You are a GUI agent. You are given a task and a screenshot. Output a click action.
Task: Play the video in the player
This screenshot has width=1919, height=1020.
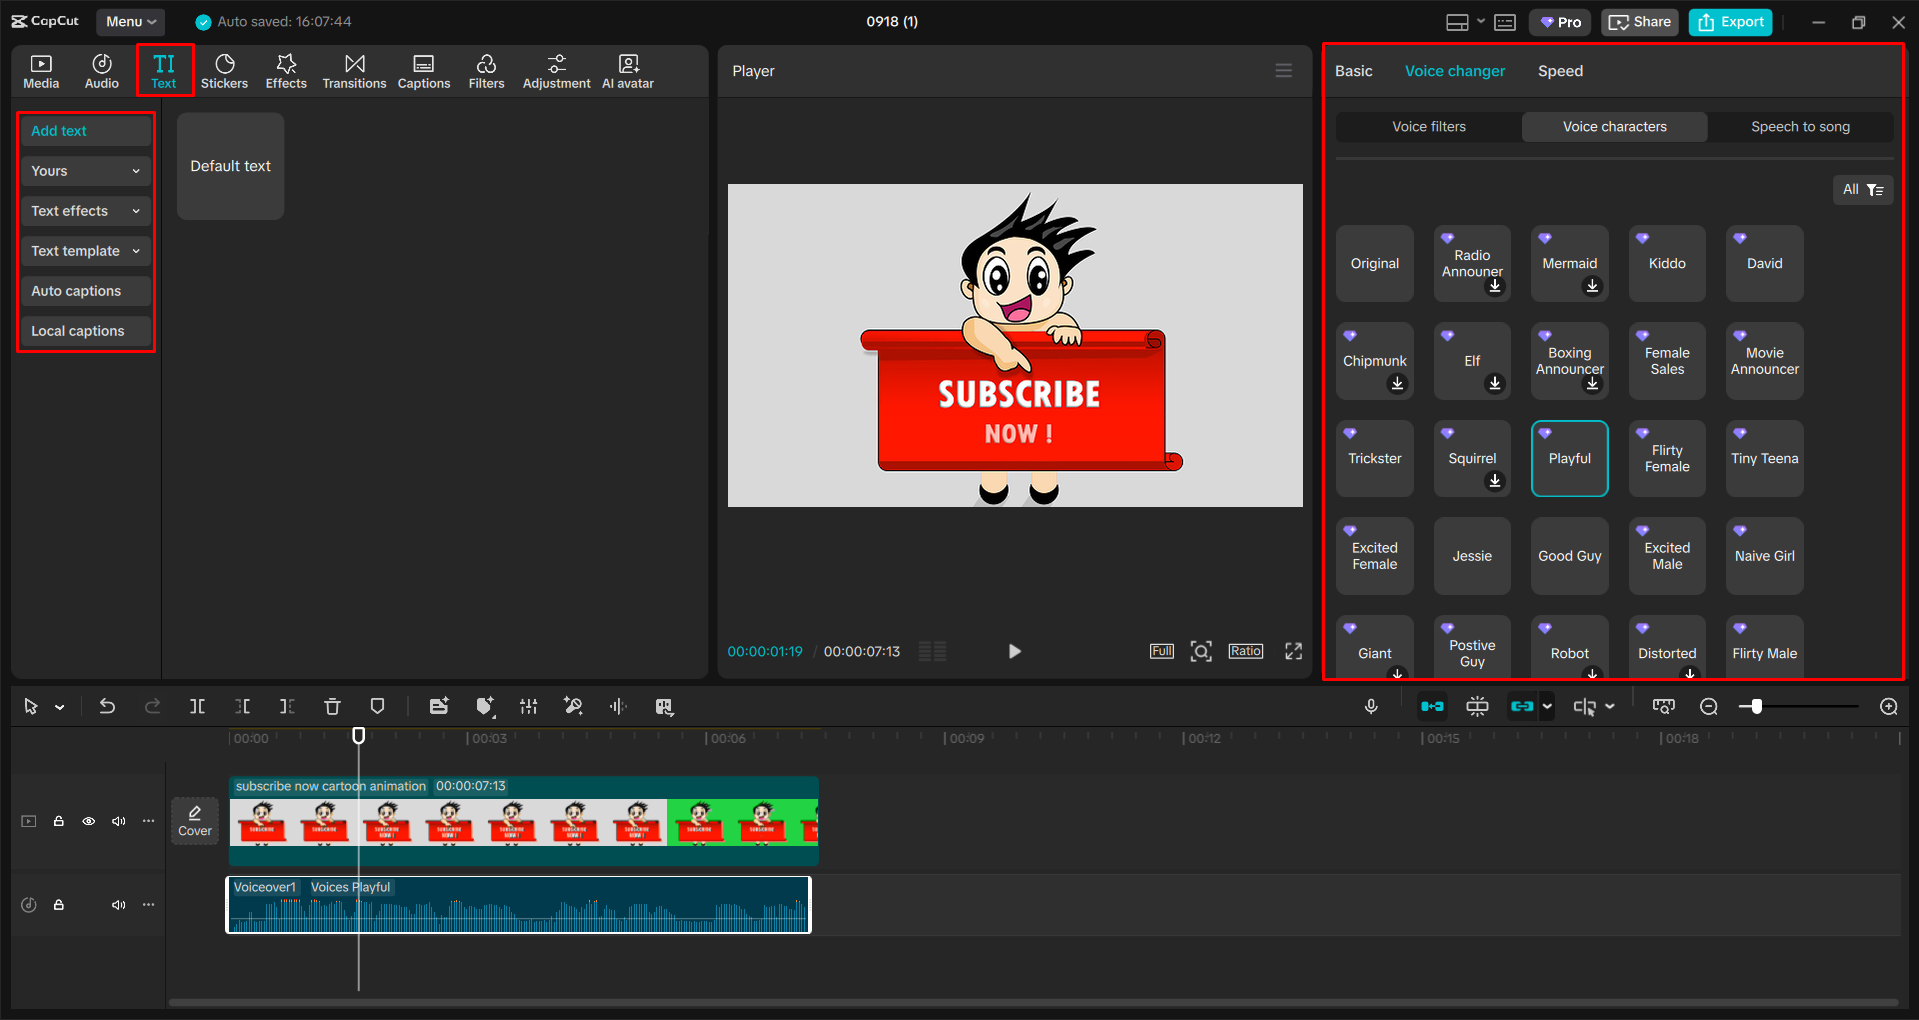[1014, 651]
